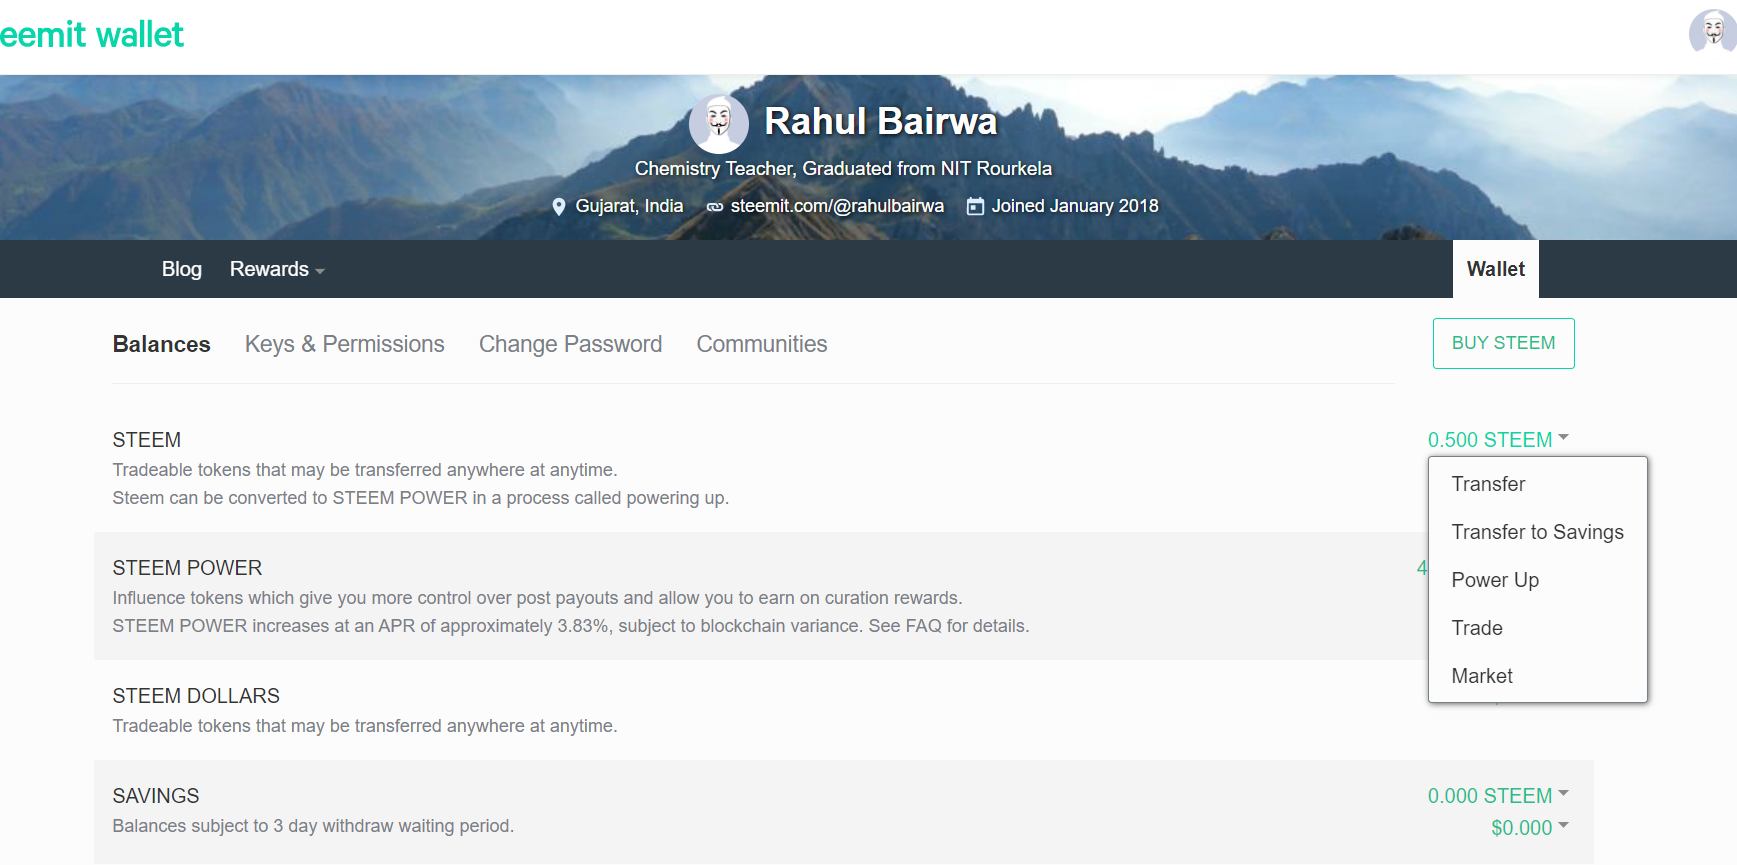Viewport: 1737px width, 865px height.
Task: Open Change Password tab
Action: (571, 344)
